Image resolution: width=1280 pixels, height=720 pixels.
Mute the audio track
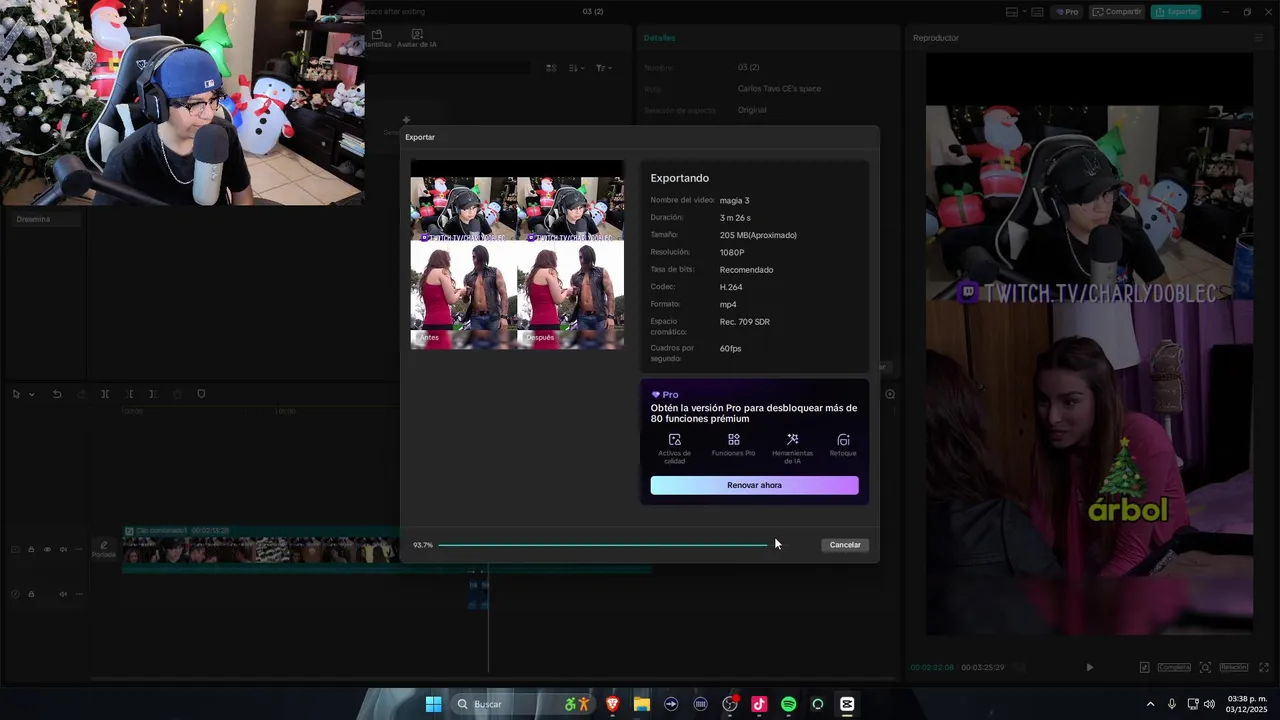tap(63, 594)
